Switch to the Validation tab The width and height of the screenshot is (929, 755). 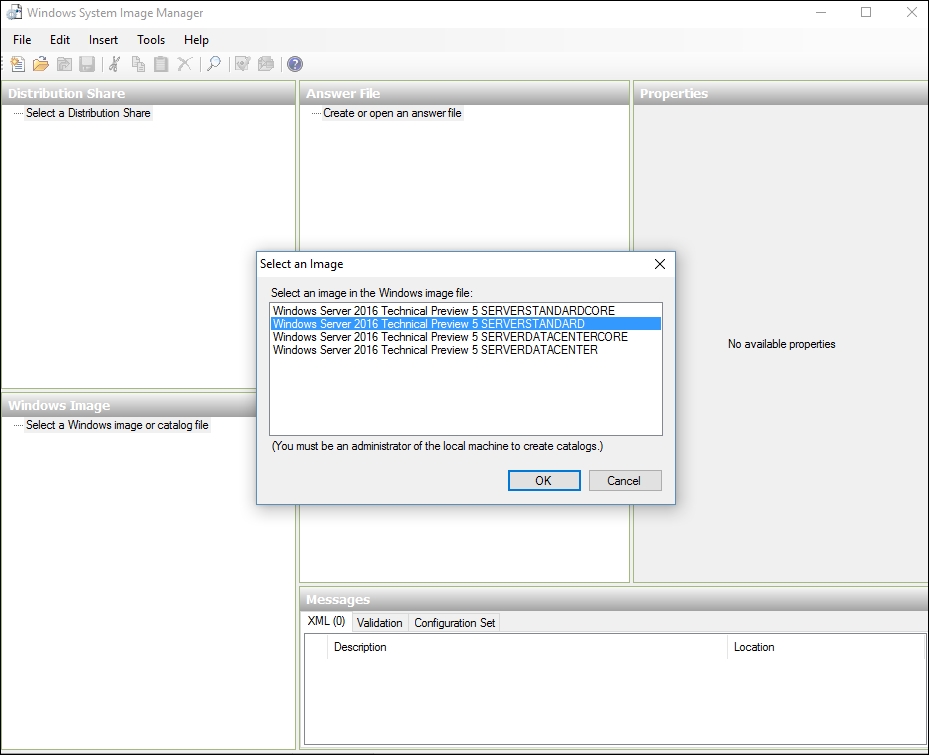379,623
